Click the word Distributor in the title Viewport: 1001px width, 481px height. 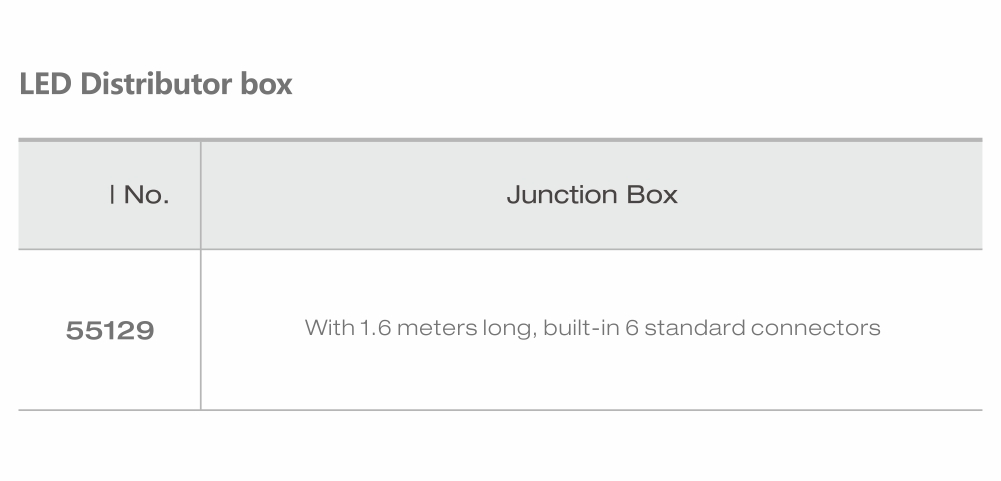(x=155, y=84)
